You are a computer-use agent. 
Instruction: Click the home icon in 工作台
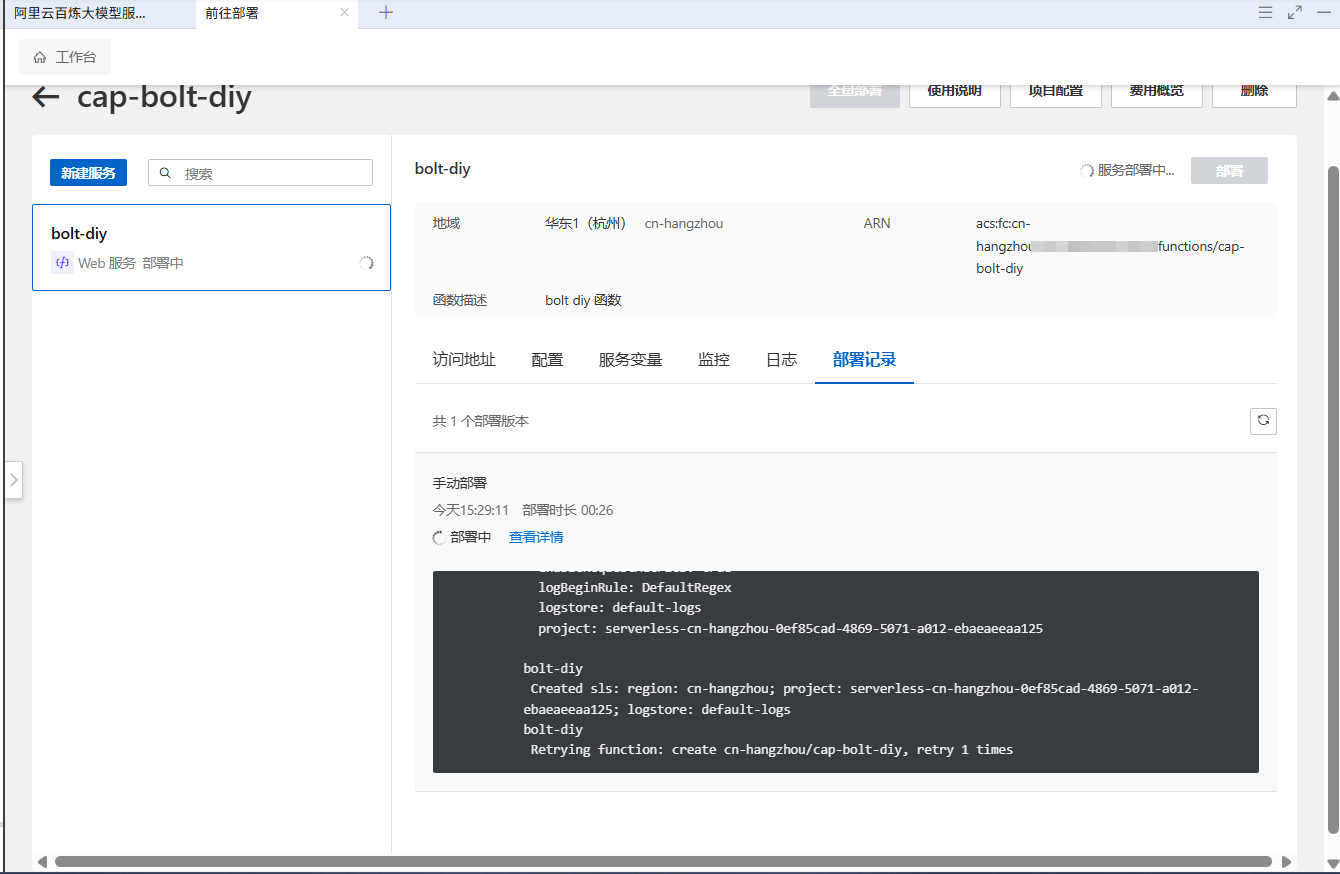[40, 57]
